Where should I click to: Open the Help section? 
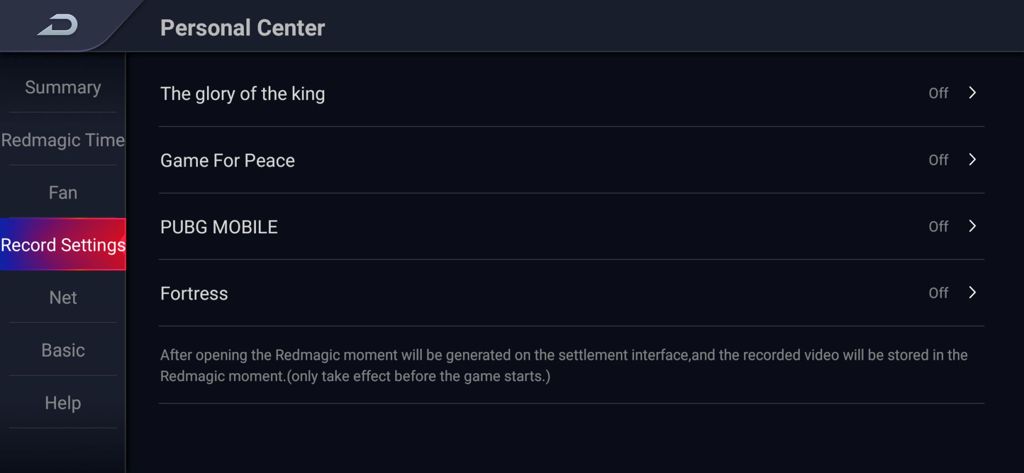[x=63, y=402]
